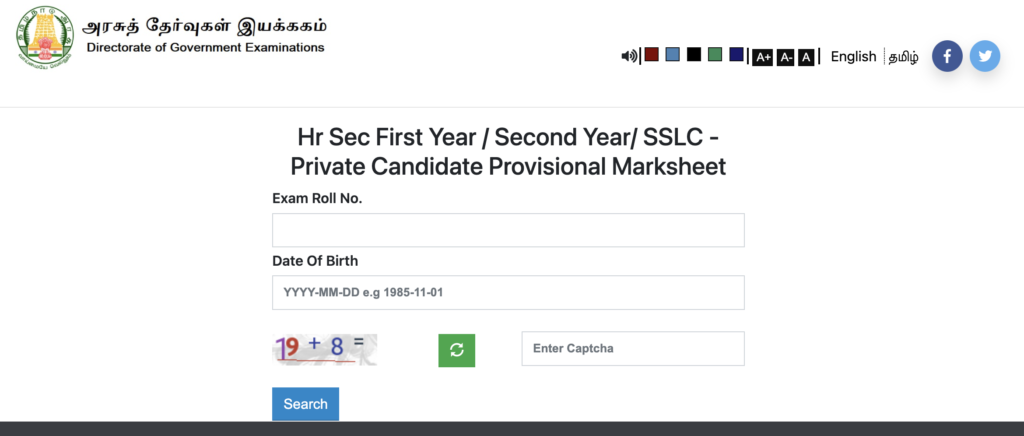Select the light blue color theme swatch
Image resolution: width=1024 pixels, height=436 pixels.
coord(673,54)
